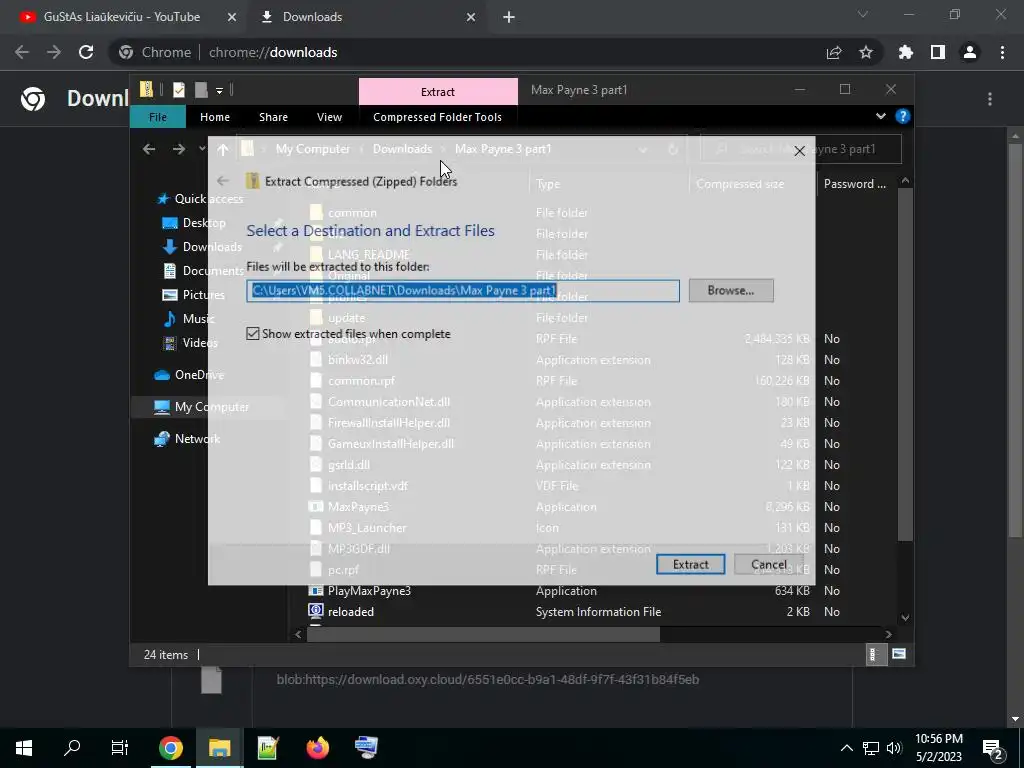
Task: Select Music in the navigation pane
Action: (188, 319)
